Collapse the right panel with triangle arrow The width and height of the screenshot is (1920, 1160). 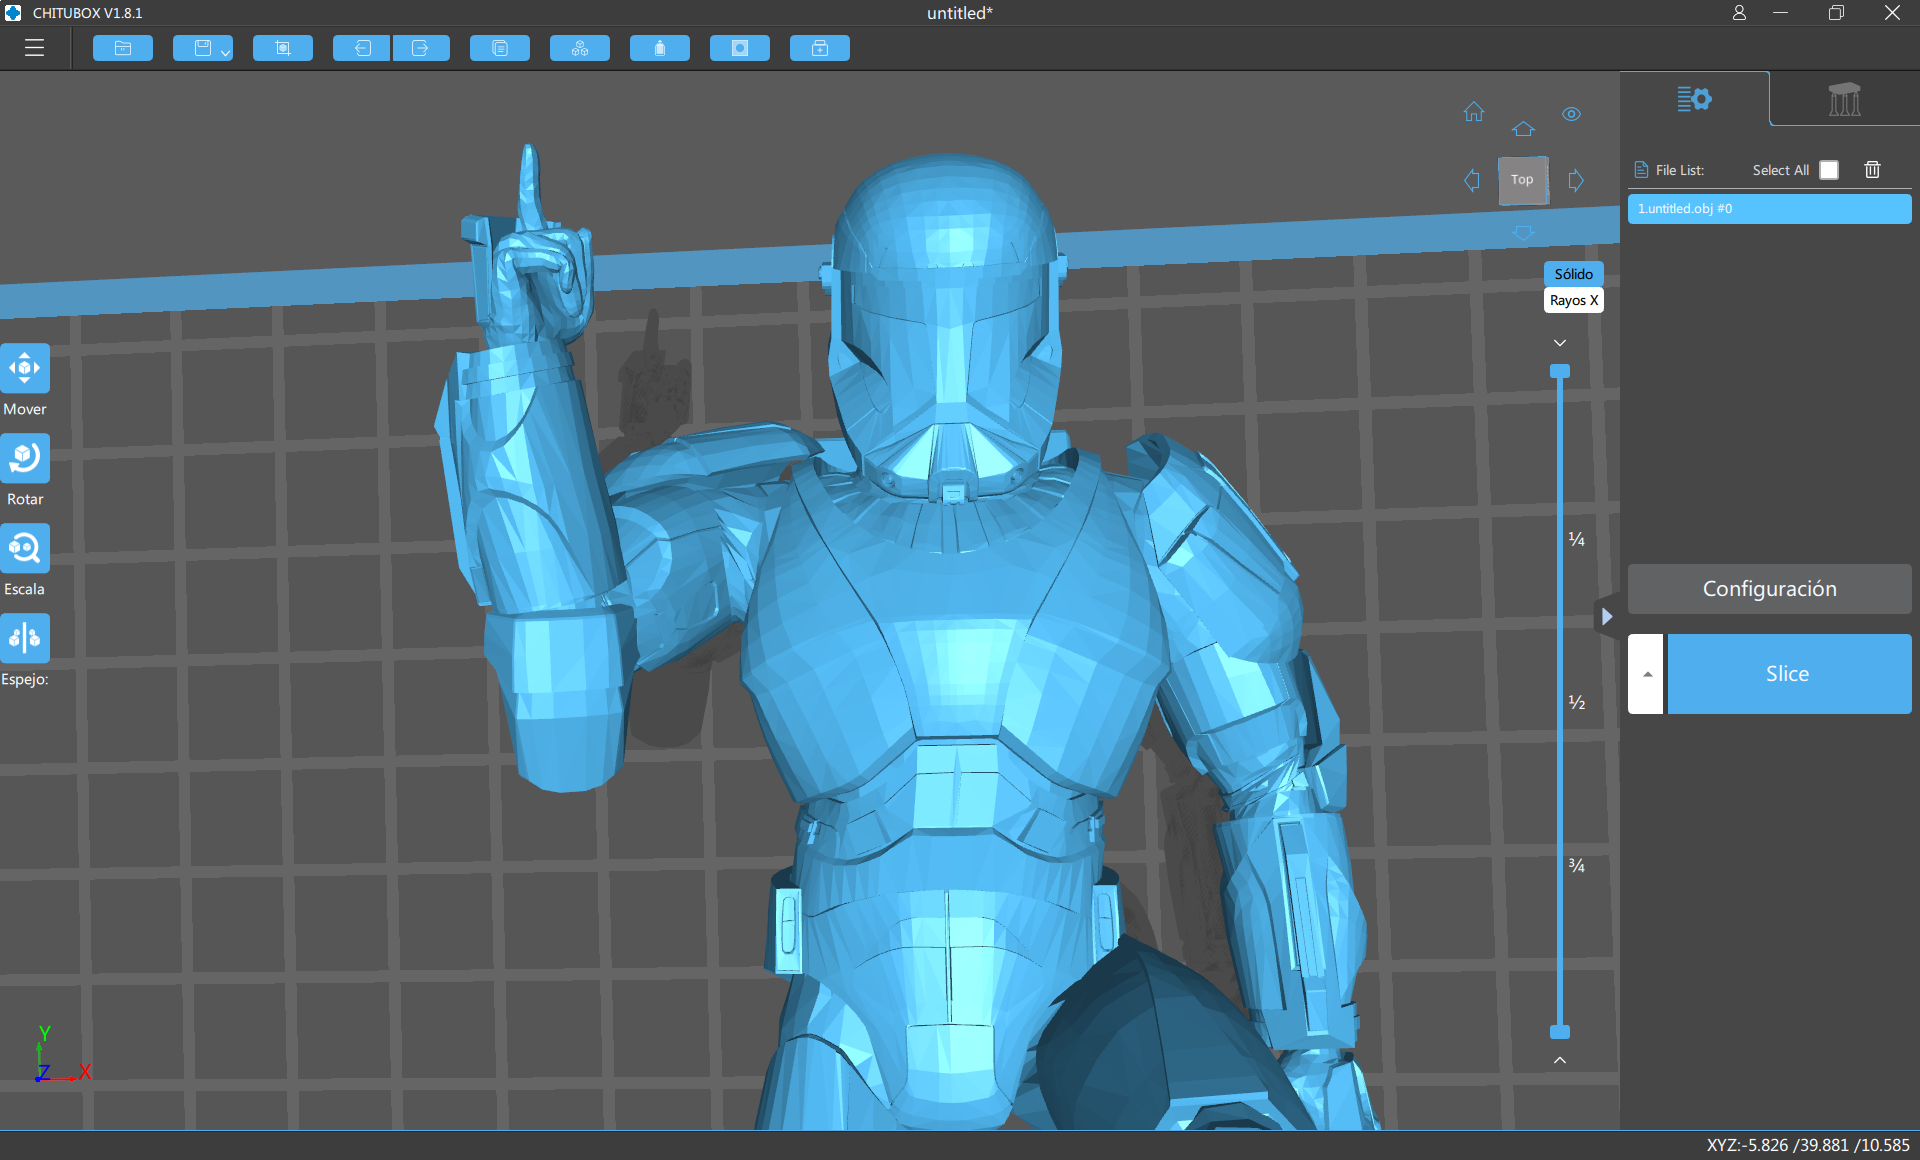pos(1606,617)
